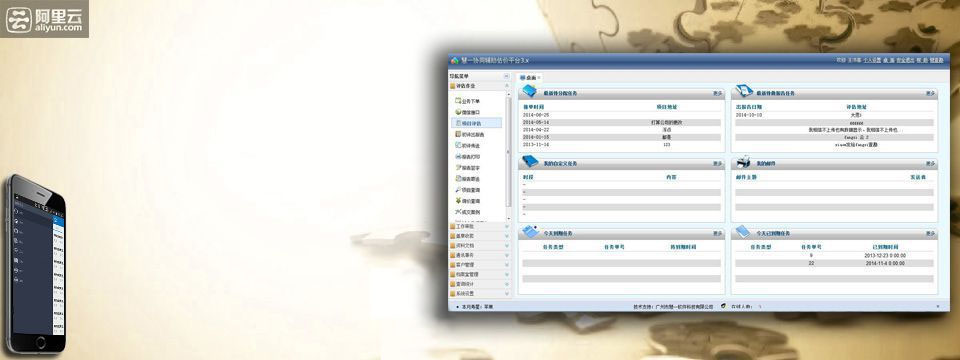Open 询价查询 in the sidebar
Image resolution: width=960 pixels, height=360 pixels.
click(x=467, y=201)
